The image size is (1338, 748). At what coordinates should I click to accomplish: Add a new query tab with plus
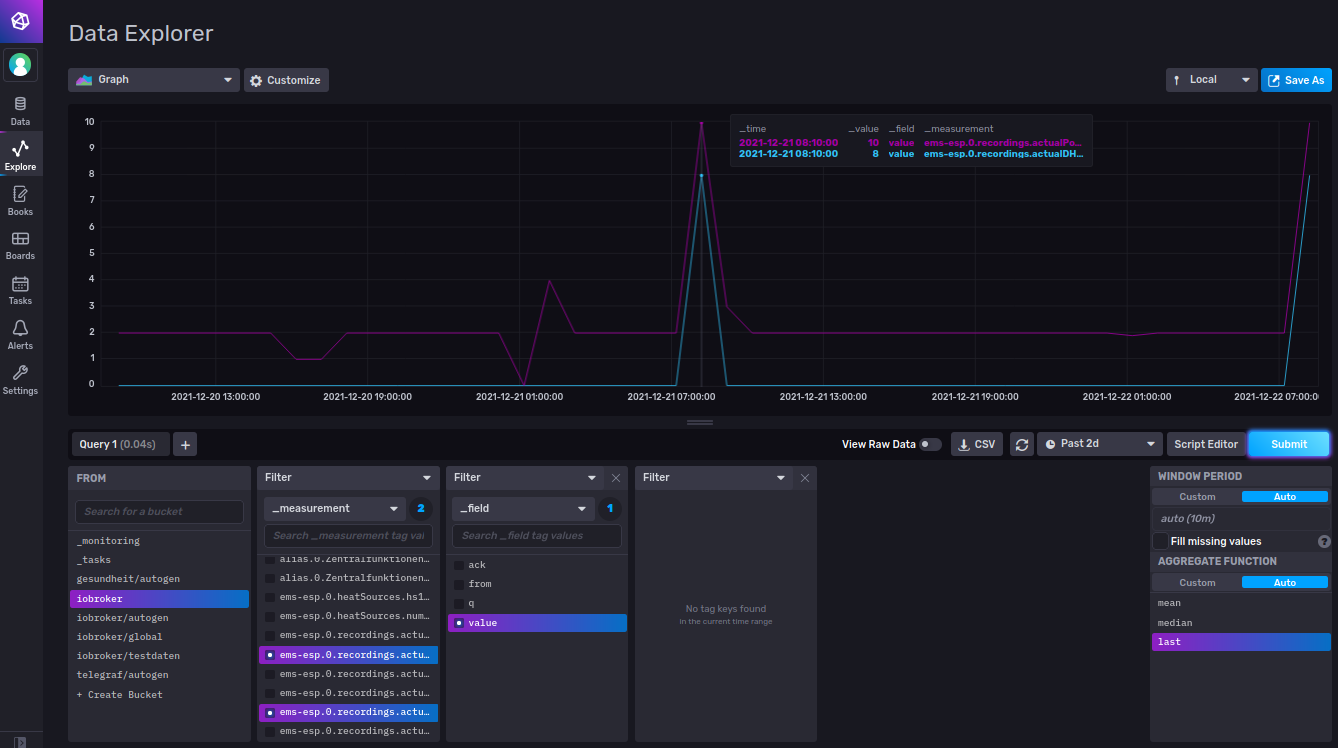pos(185,444)
